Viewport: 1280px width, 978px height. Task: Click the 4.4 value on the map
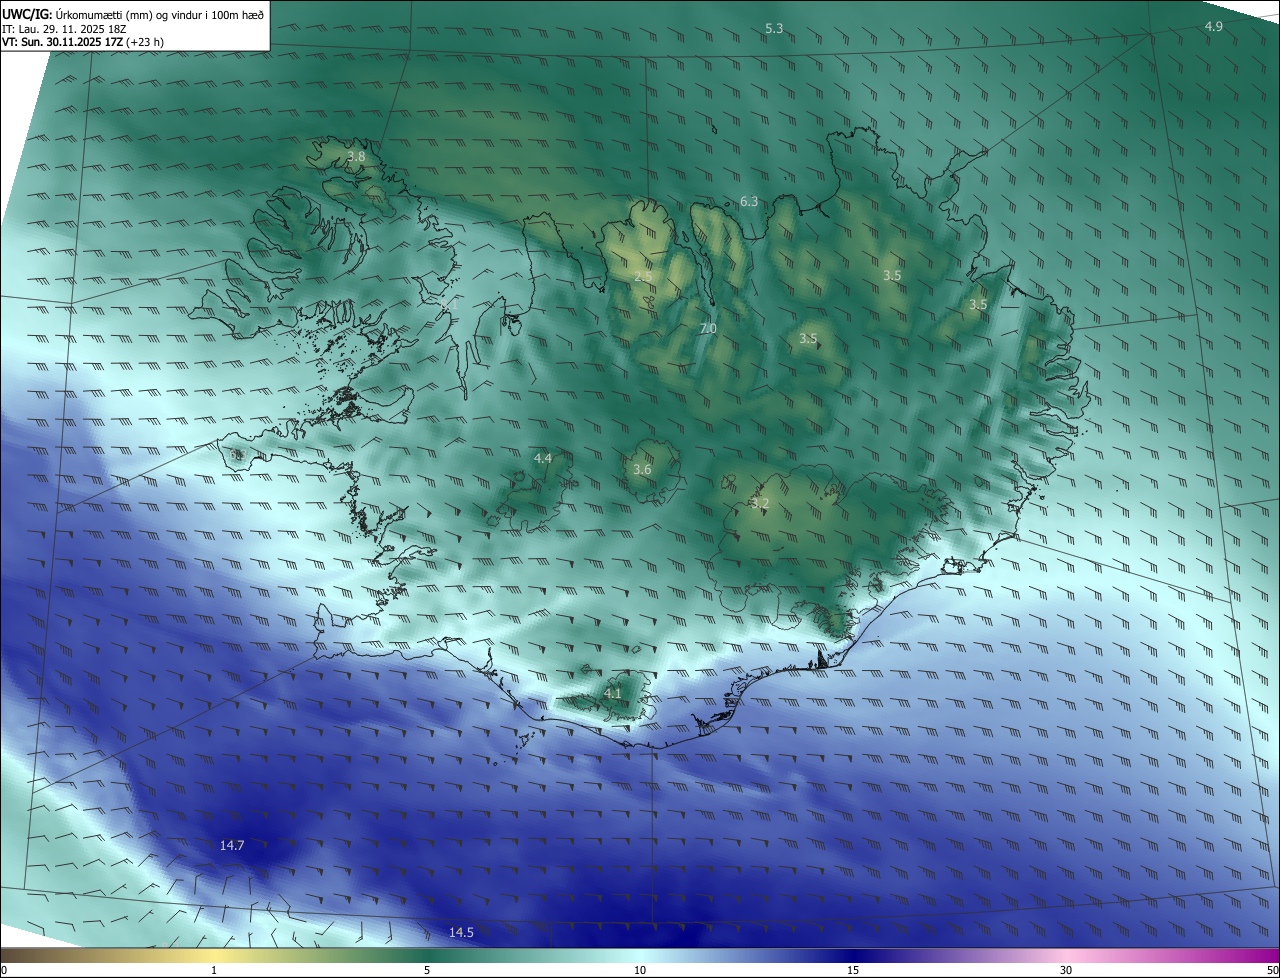(x=543, y=459)
